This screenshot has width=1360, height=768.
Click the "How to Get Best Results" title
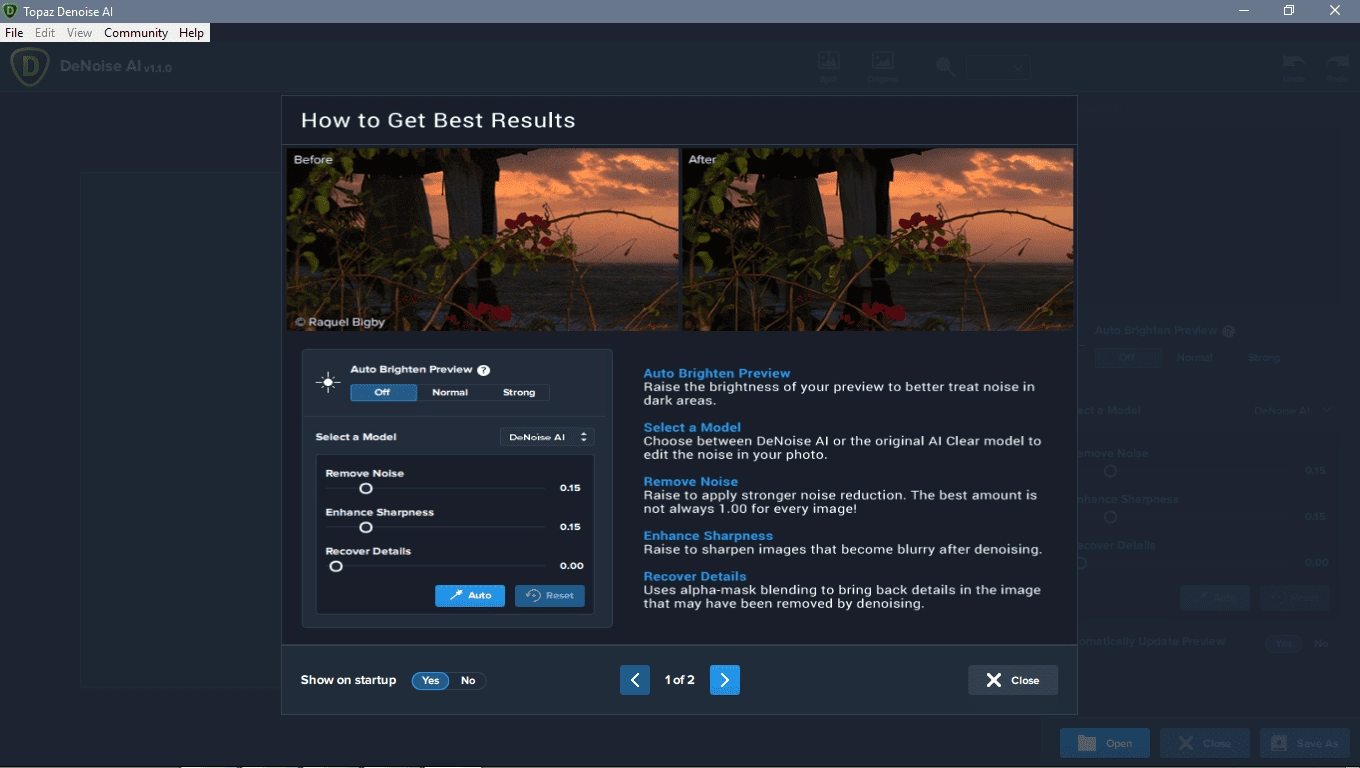click(x=438, y=121)
